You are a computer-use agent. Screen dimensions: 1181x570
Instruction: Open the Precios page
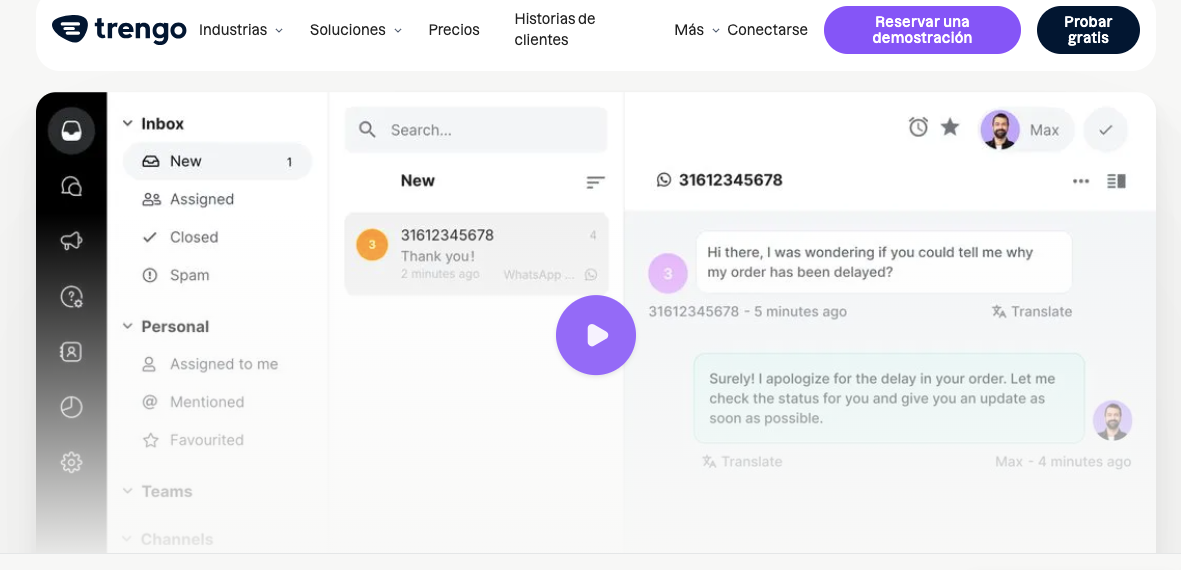click(x=454, y=30)
